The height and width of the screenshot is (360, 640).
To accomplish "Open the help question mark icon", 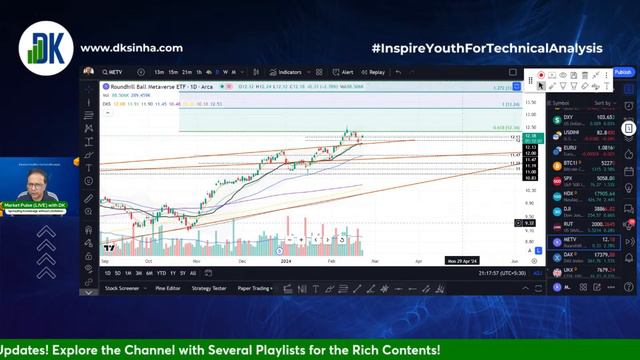I will (629, 287).
